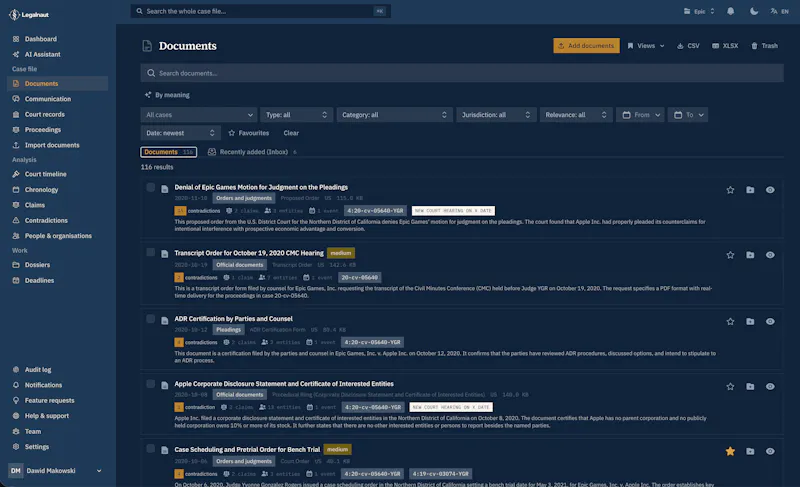The width and height of the screenshot is (800, 487).
Task: Add Apple Corporate Disclosure to dossier folder
Action: 750,386
